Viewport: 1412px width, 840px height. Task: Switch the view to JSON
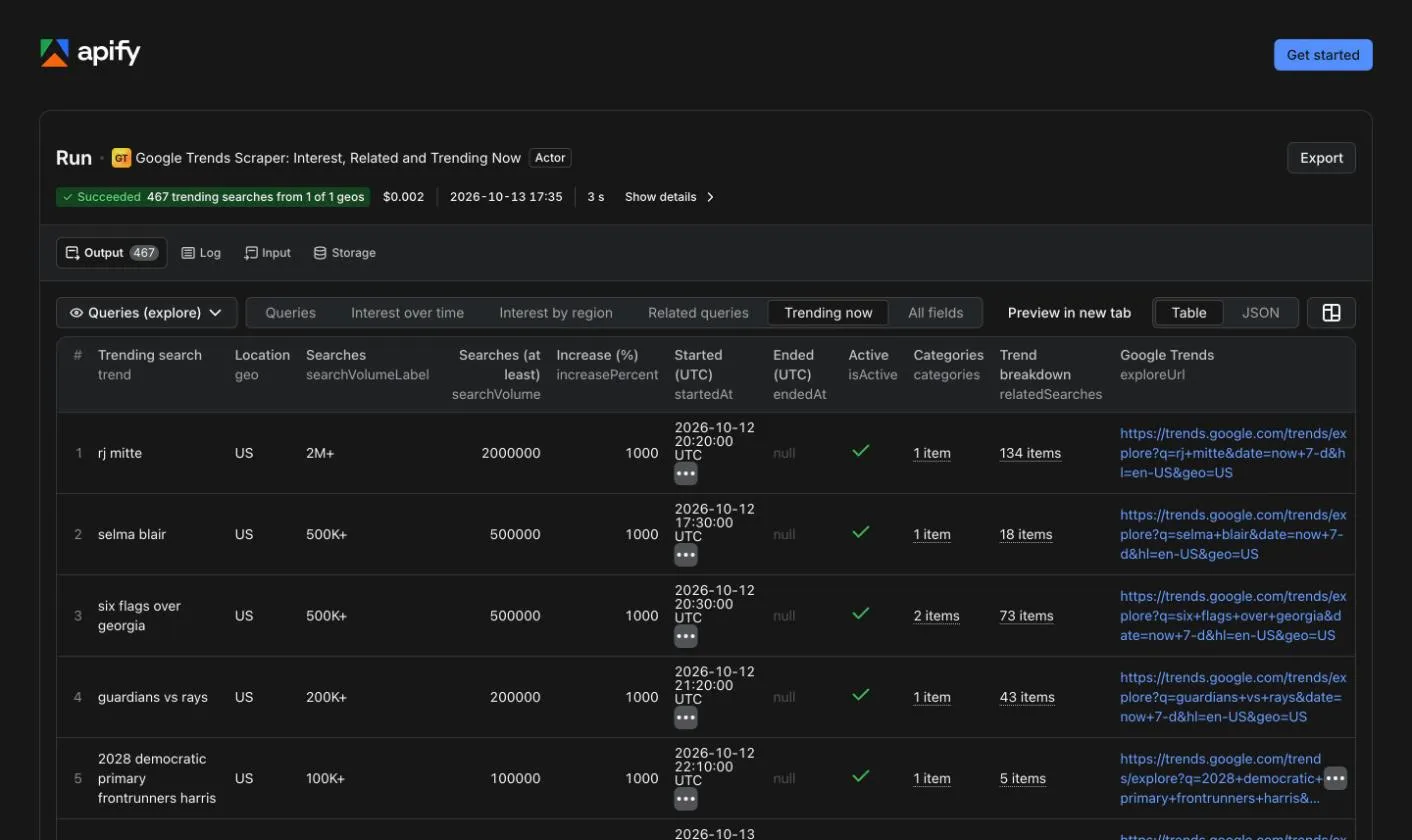[x=1260, y=313]
